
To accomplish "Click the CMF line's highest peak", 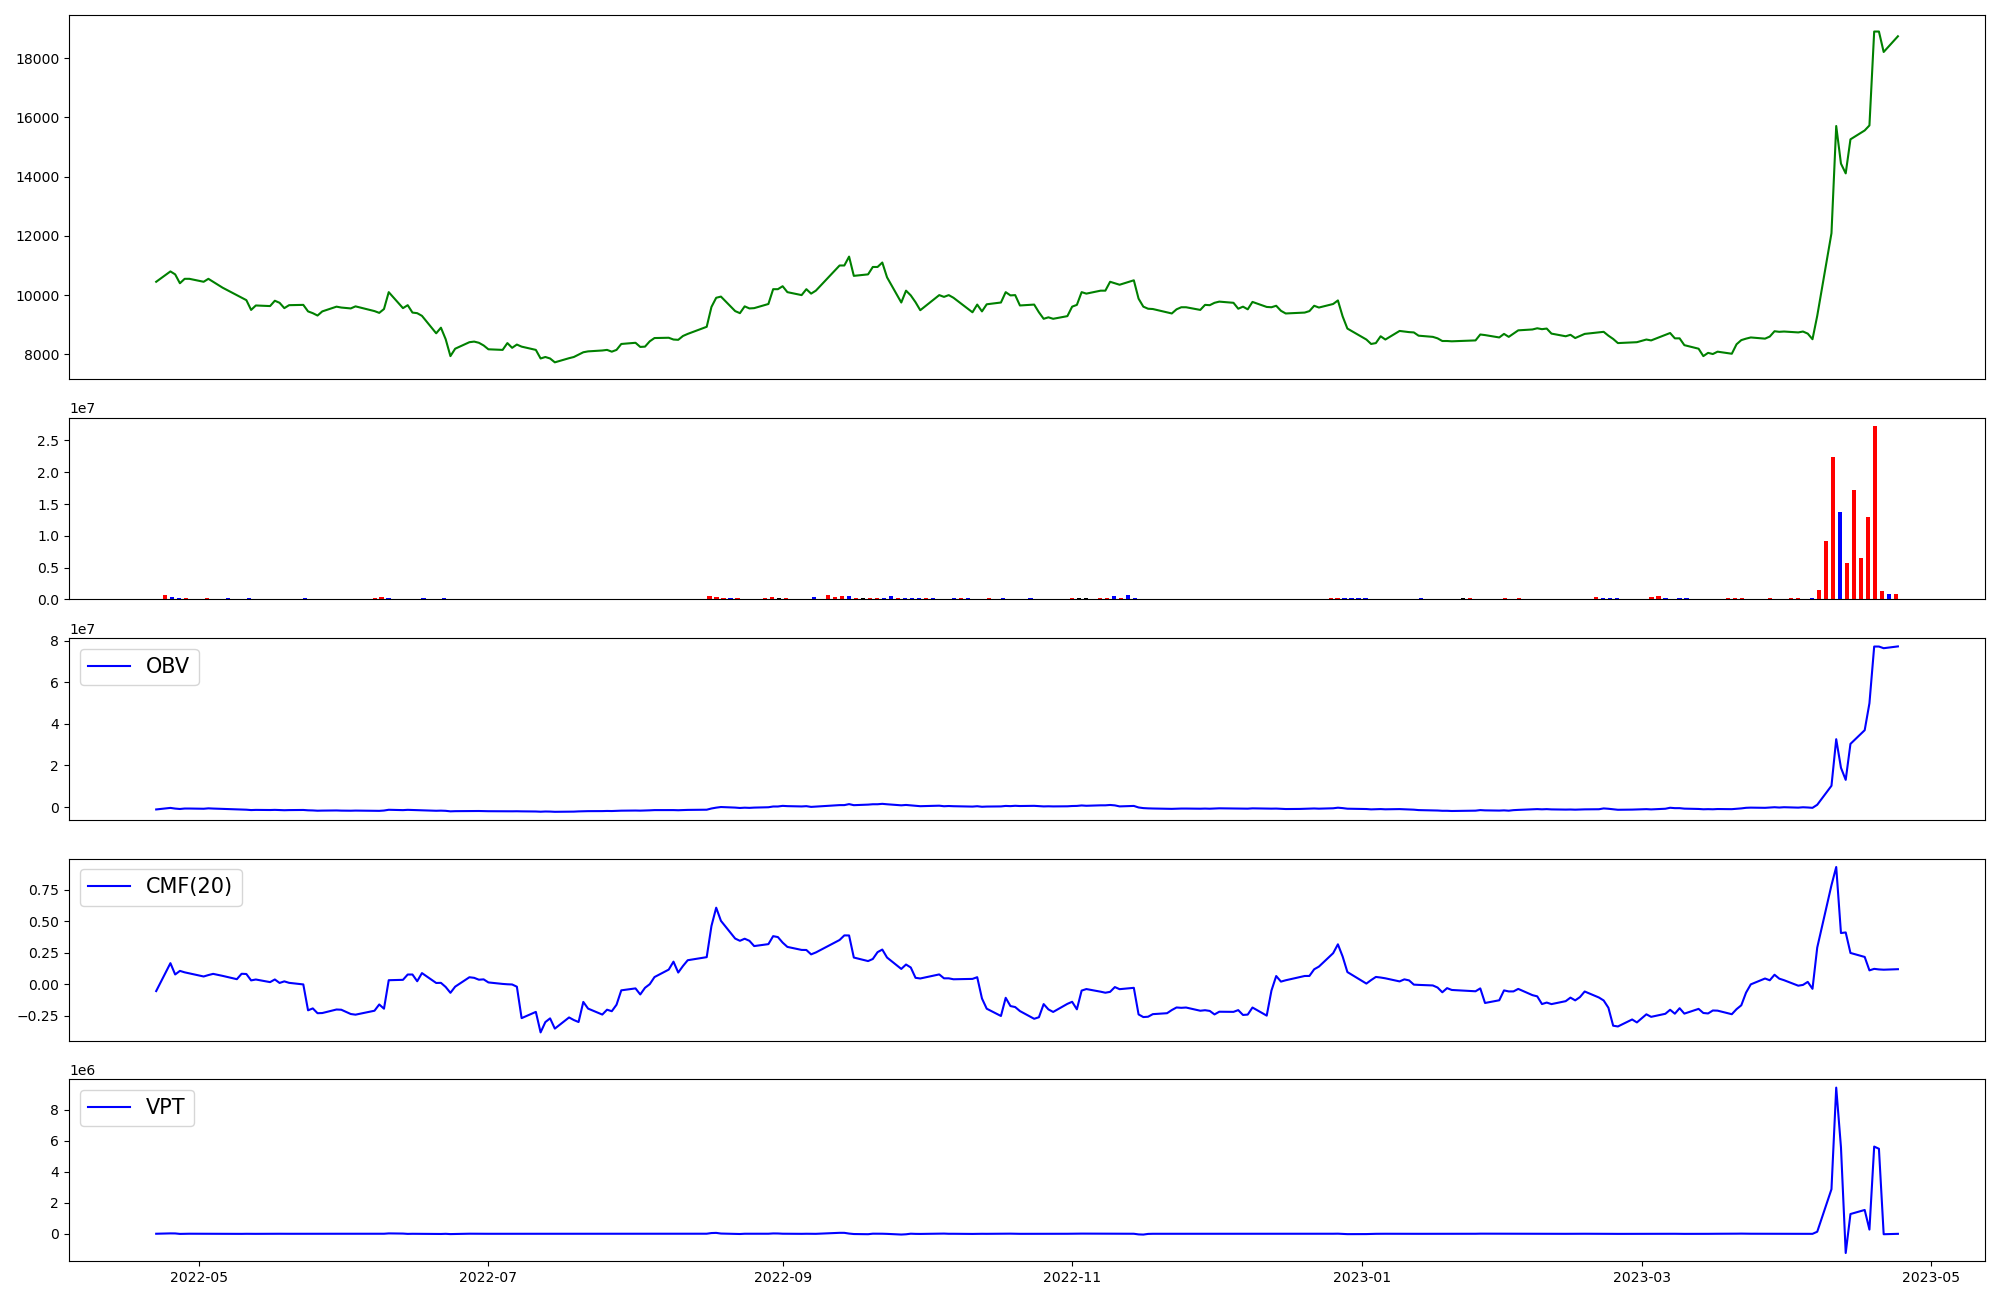I will pyautogui.click(x=1836, y=868).
